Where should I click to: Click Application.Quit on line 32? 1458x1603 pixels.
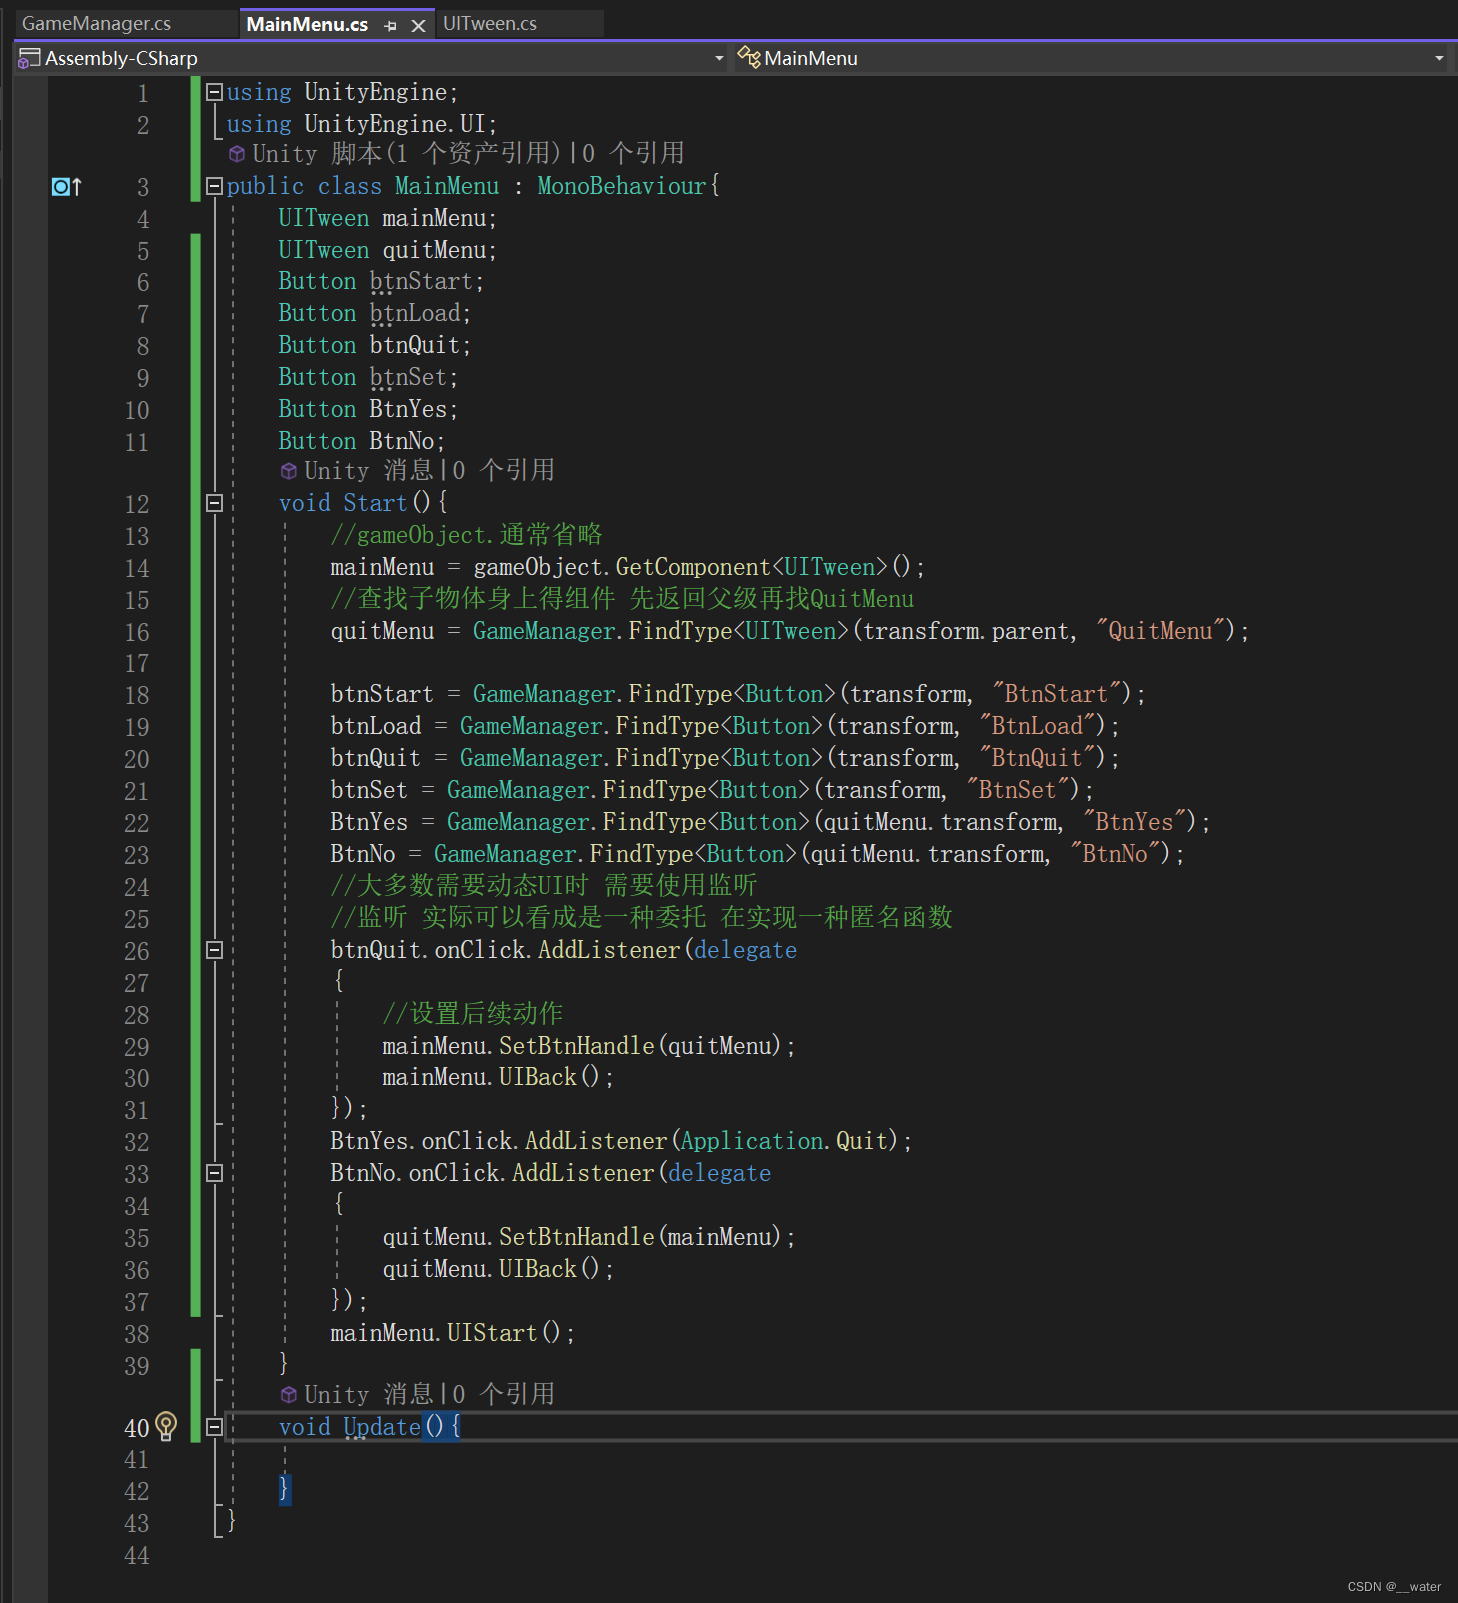click(x=785, y=1141)
